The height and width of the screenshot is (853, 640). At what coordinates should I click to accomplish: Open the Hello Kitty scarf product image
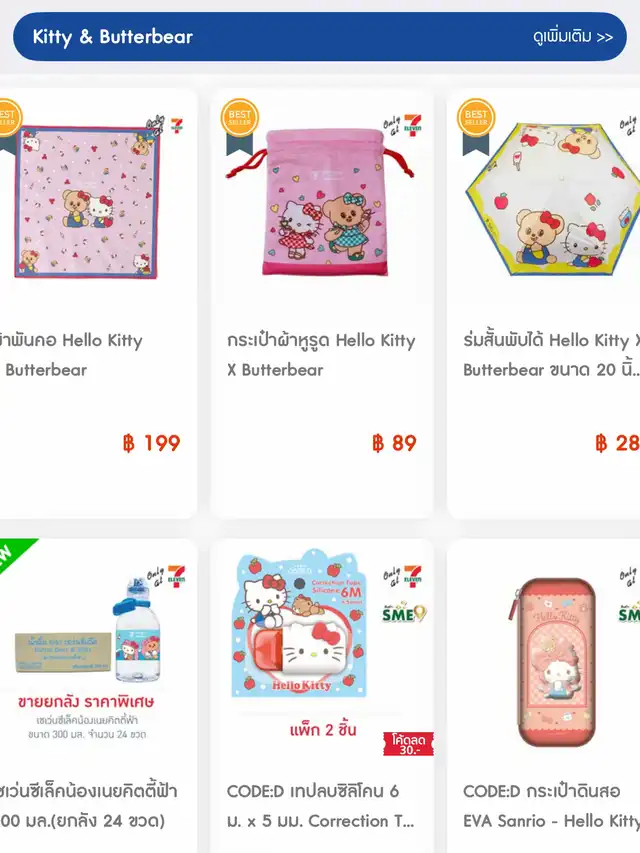[x=87, y=202]
